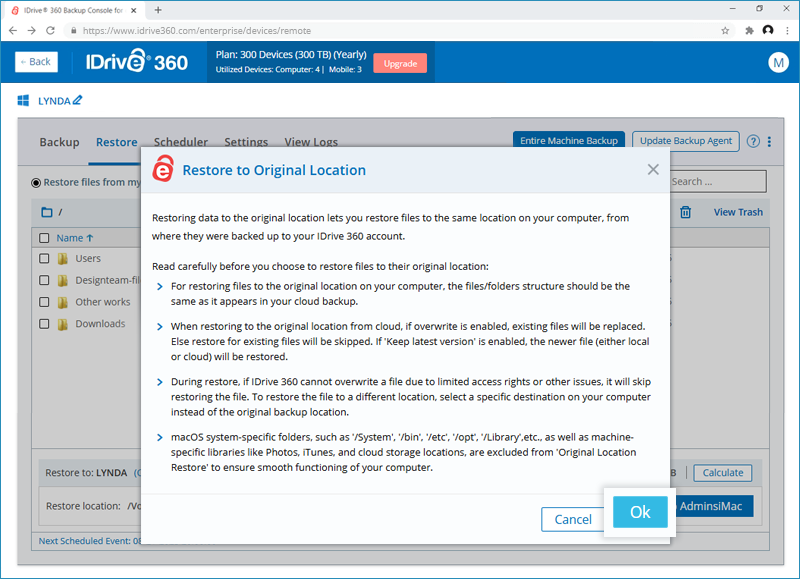Click the trash can delete icon

685,212
